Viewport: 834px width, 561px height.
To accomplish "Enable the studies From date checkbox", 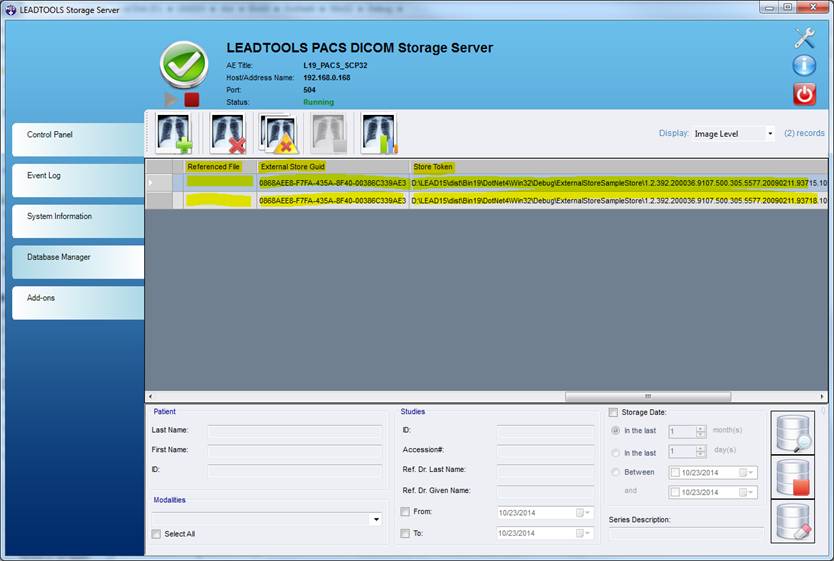I will coord(405,512).
